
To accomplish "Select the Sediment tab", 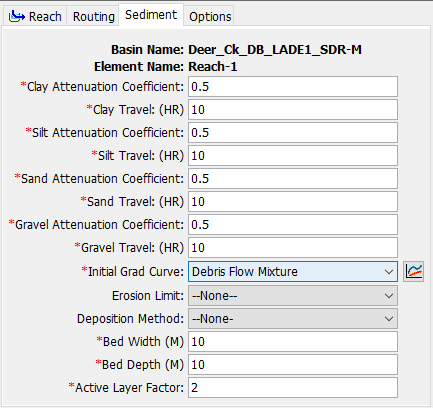I will 151,15.
